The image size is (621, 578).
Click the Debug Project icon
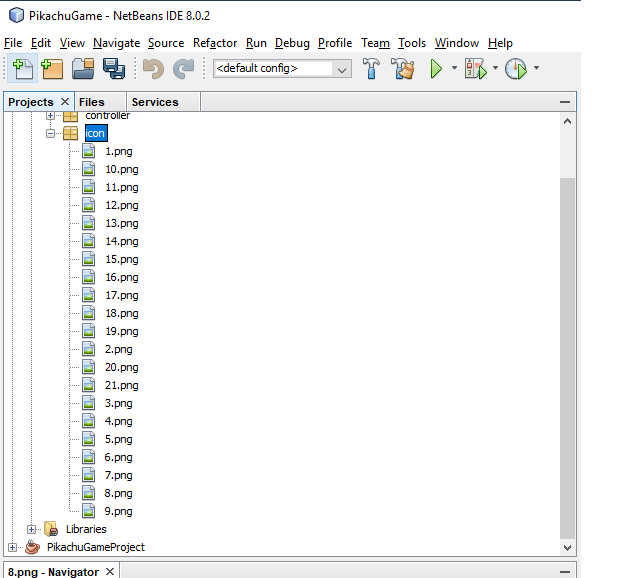coord(475,69)
